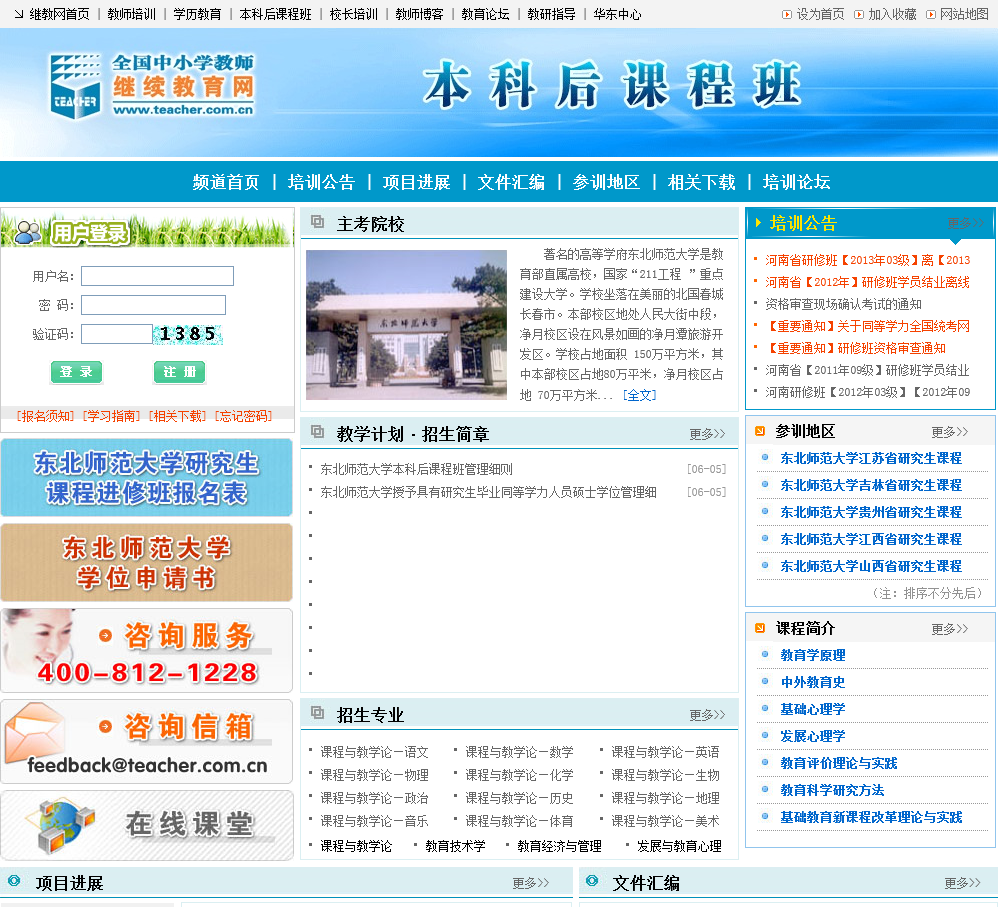Expand 更多 in 课程简介 panel
Viewport: 998px width, 907px height.
(x=949, y=629)
